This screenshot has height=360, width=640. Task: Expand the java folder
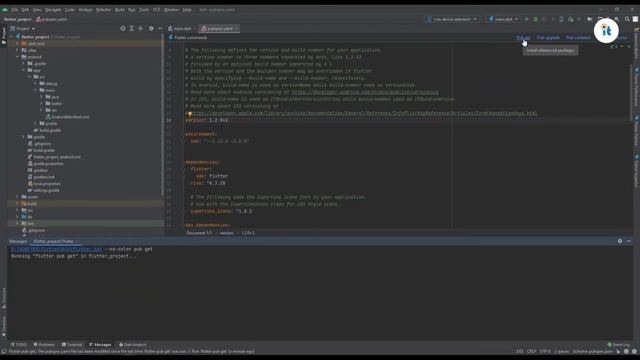(x=41, y=97)
